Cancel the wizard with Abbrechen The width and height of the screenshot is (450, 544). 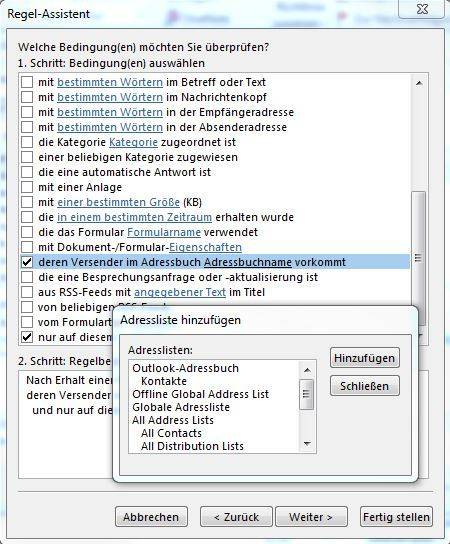click(x=151, y=517)
